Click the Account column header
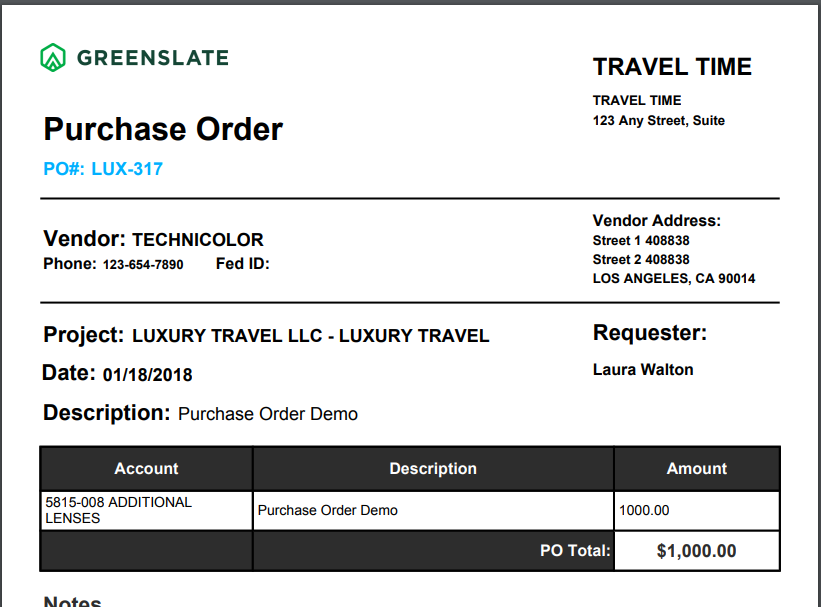The height and width of the screenshot is (607, 821). (x=147, y=468)
